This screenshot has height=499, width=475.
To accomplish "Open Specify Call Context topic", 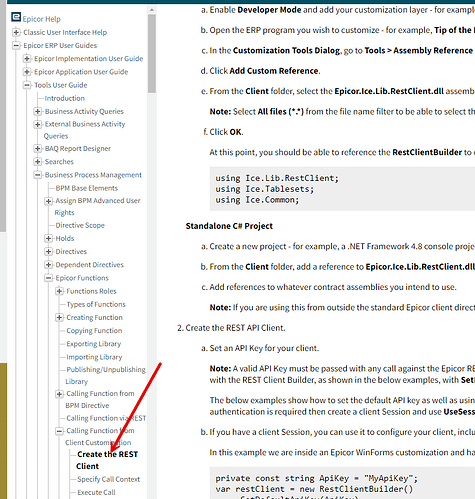I will [109, 479].
